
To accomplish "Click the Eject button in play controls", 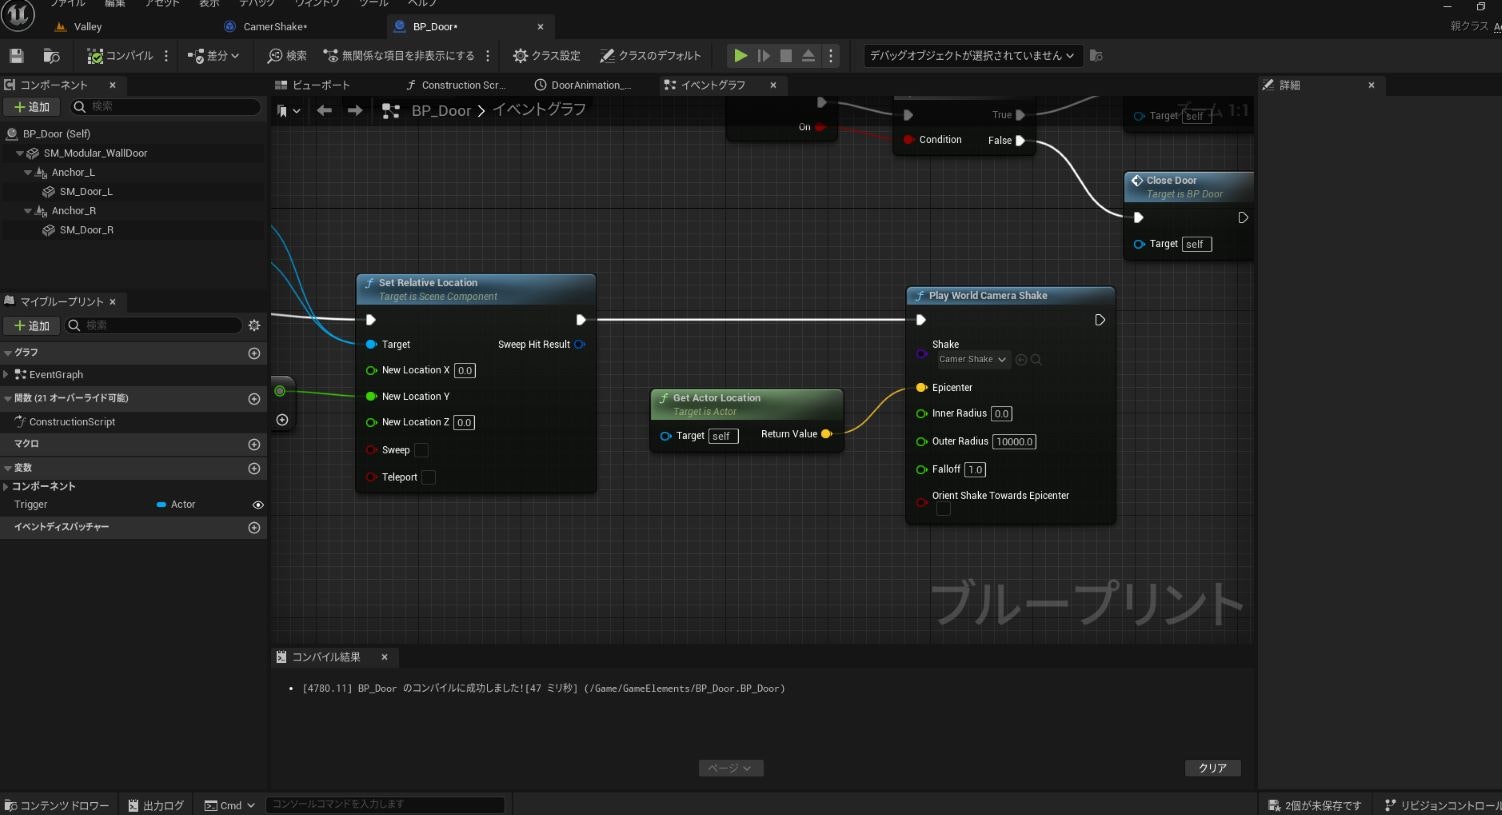I will coord(809,56).
